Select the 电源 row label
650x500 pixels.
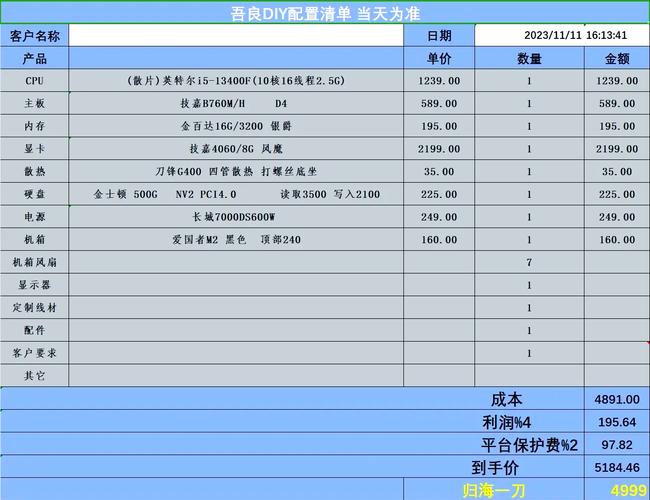coord(34,217)
